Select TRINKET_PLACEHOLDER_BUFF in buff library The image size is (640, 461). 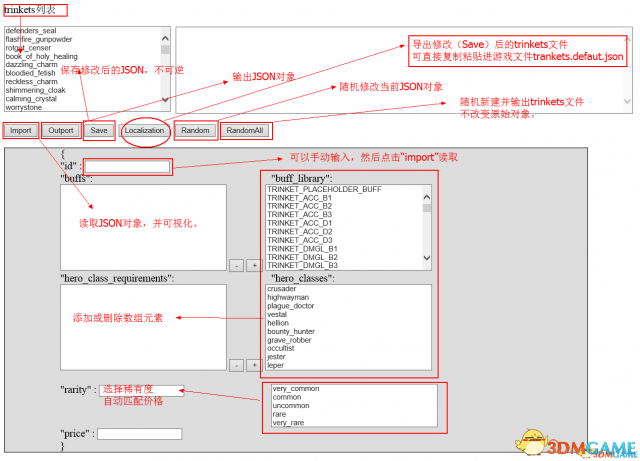coord(324,189)
